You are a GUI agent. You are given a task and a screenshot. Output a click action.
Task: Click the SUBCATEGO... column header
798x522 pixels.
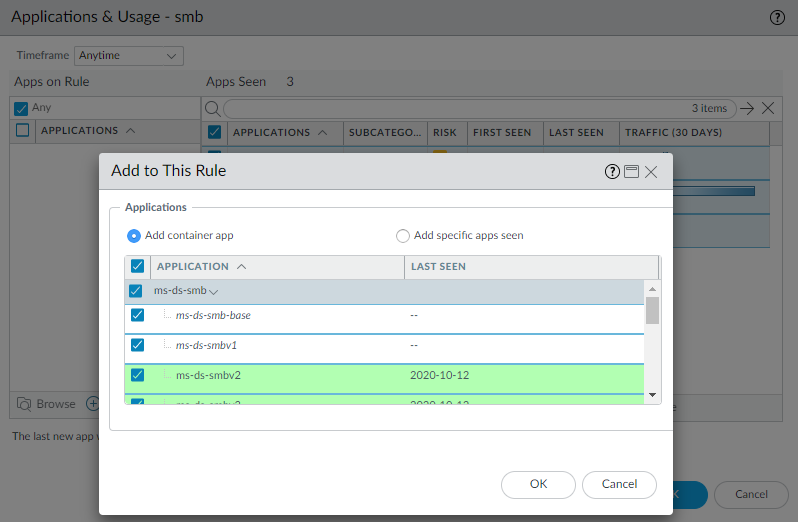click(385, 132)
